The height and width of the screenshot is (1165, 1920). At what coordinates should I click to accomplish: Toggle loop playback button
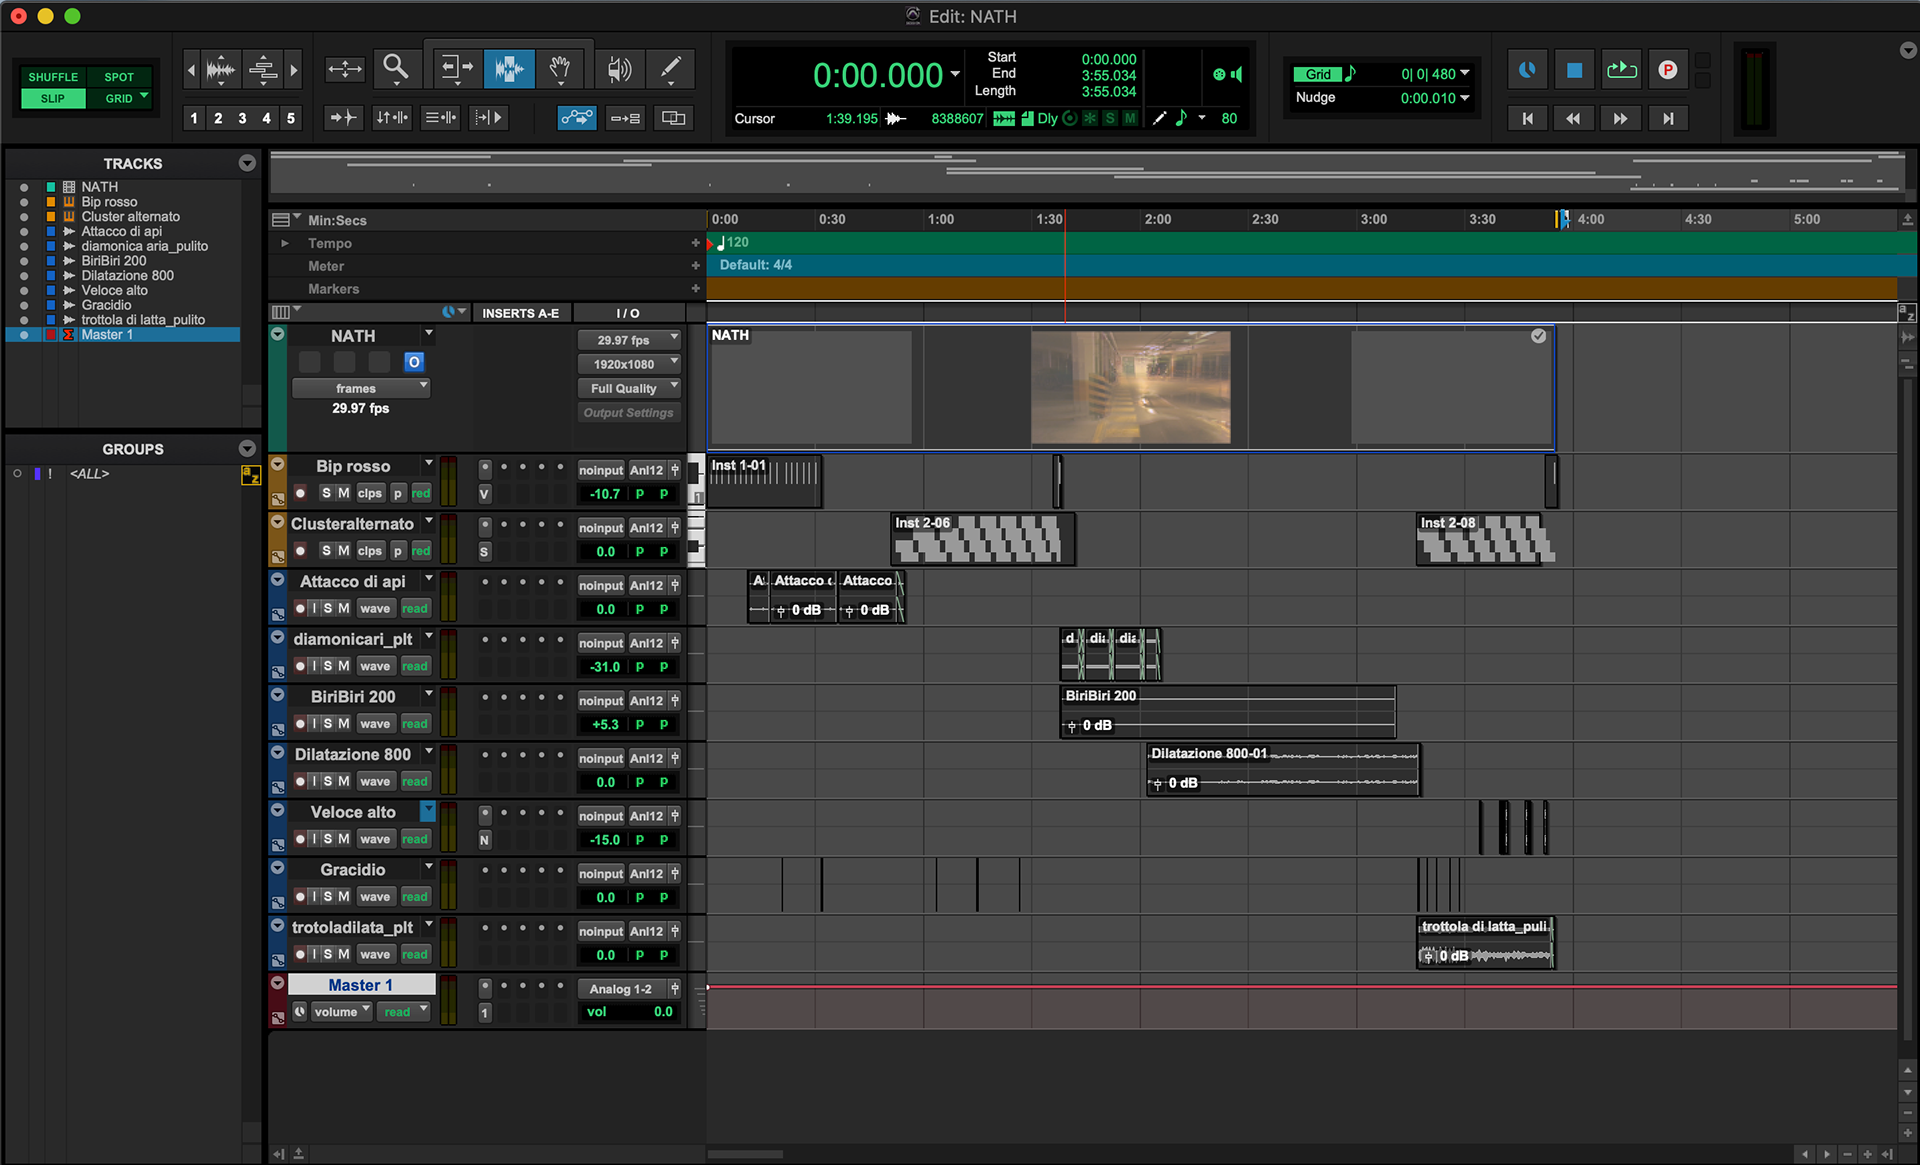coord(1621,70)
